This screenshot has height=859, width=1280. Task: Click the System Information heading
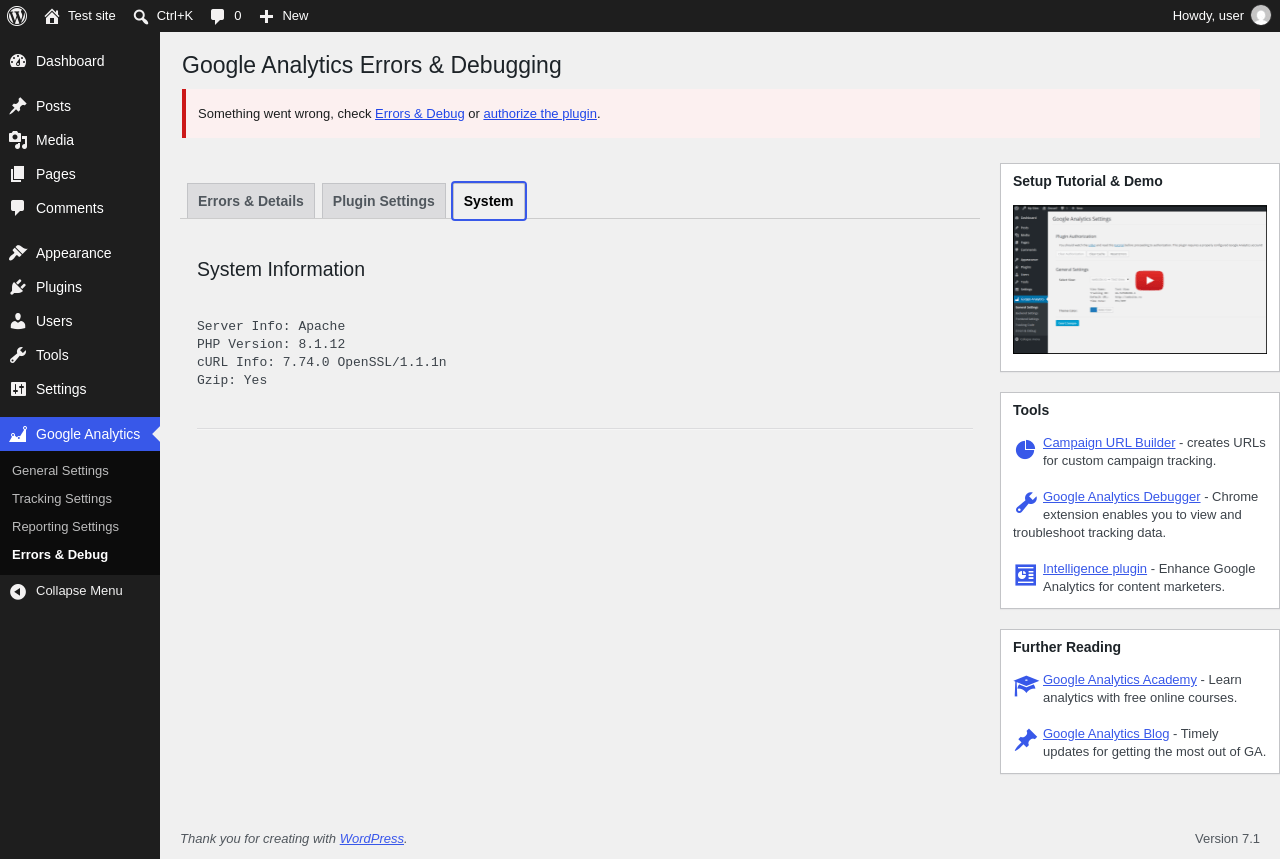click(x=281, y=269)
